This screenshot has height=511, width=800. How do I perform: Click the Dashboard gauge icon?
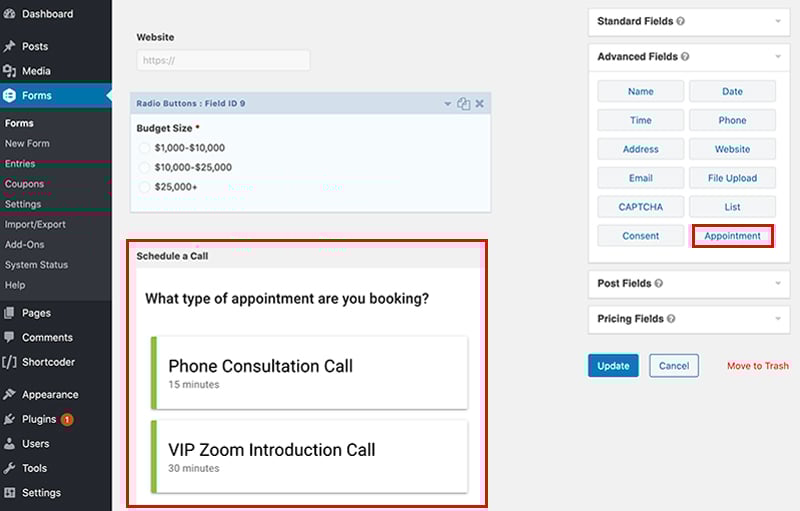click(9, 14)
